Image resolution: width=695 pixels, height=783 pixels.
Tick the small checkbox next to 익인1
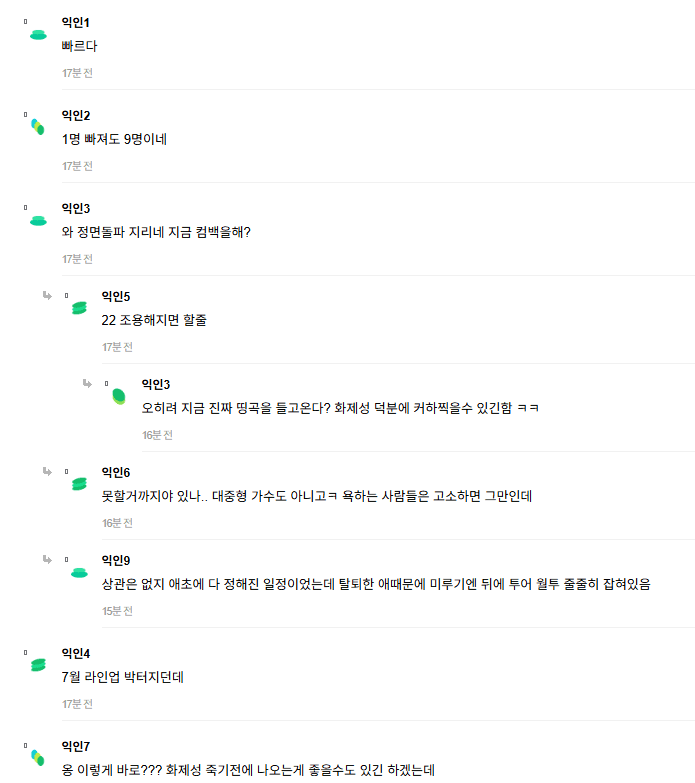25,21
